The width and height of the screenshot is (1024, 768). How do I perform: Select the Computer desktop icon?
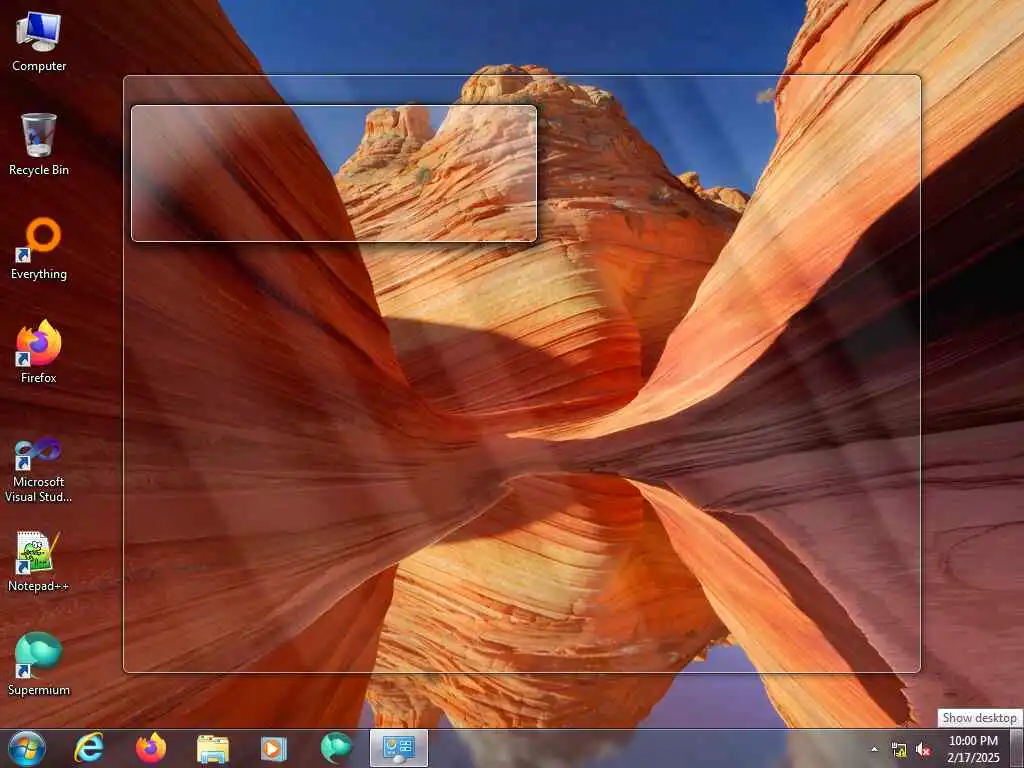click(39, 42)
